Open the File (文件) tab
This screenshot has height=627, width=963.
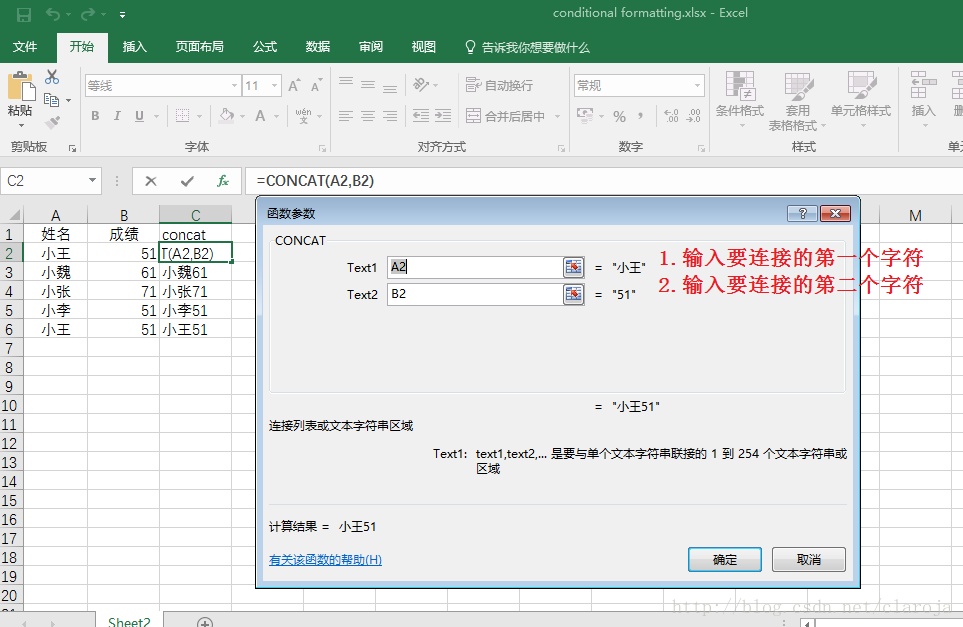[x=25, y=47]
